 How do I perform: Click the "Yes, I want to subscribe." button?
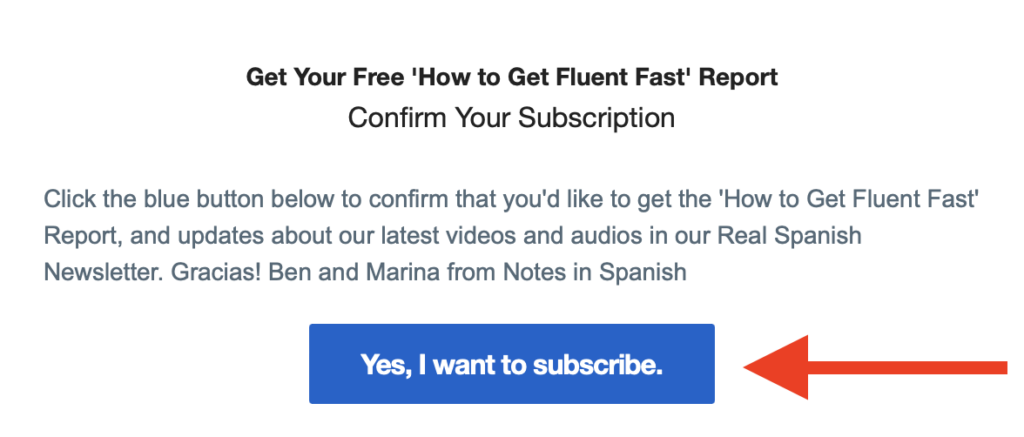(511, 364)
